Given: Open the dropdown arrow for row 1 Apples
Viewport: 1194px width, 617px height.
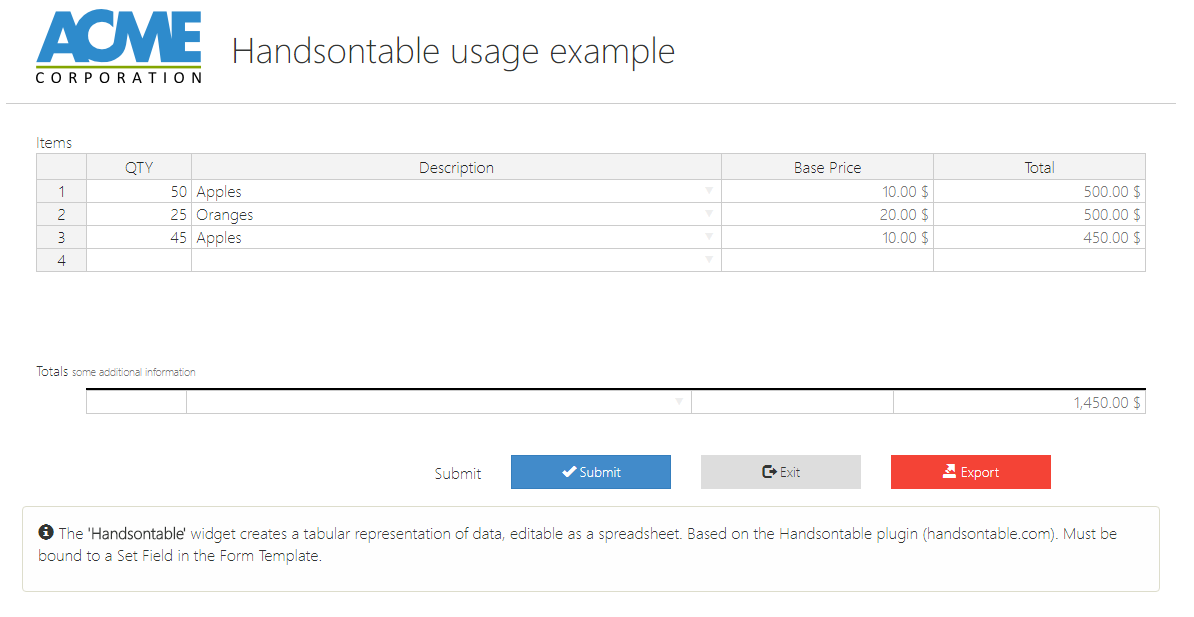Looking at the screenshot, I should (709, 191).
